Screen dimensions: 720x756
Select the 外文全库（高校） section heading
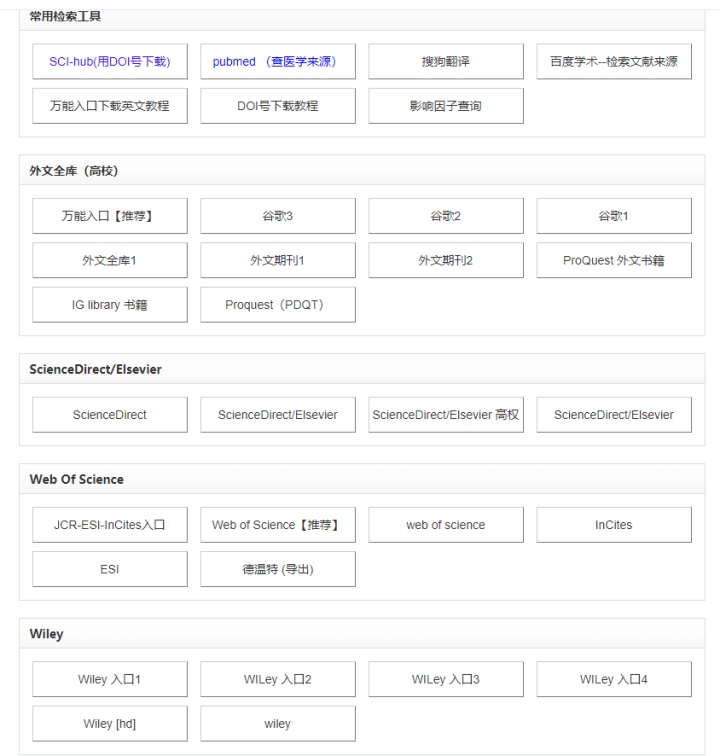click(x=73, y=171)
